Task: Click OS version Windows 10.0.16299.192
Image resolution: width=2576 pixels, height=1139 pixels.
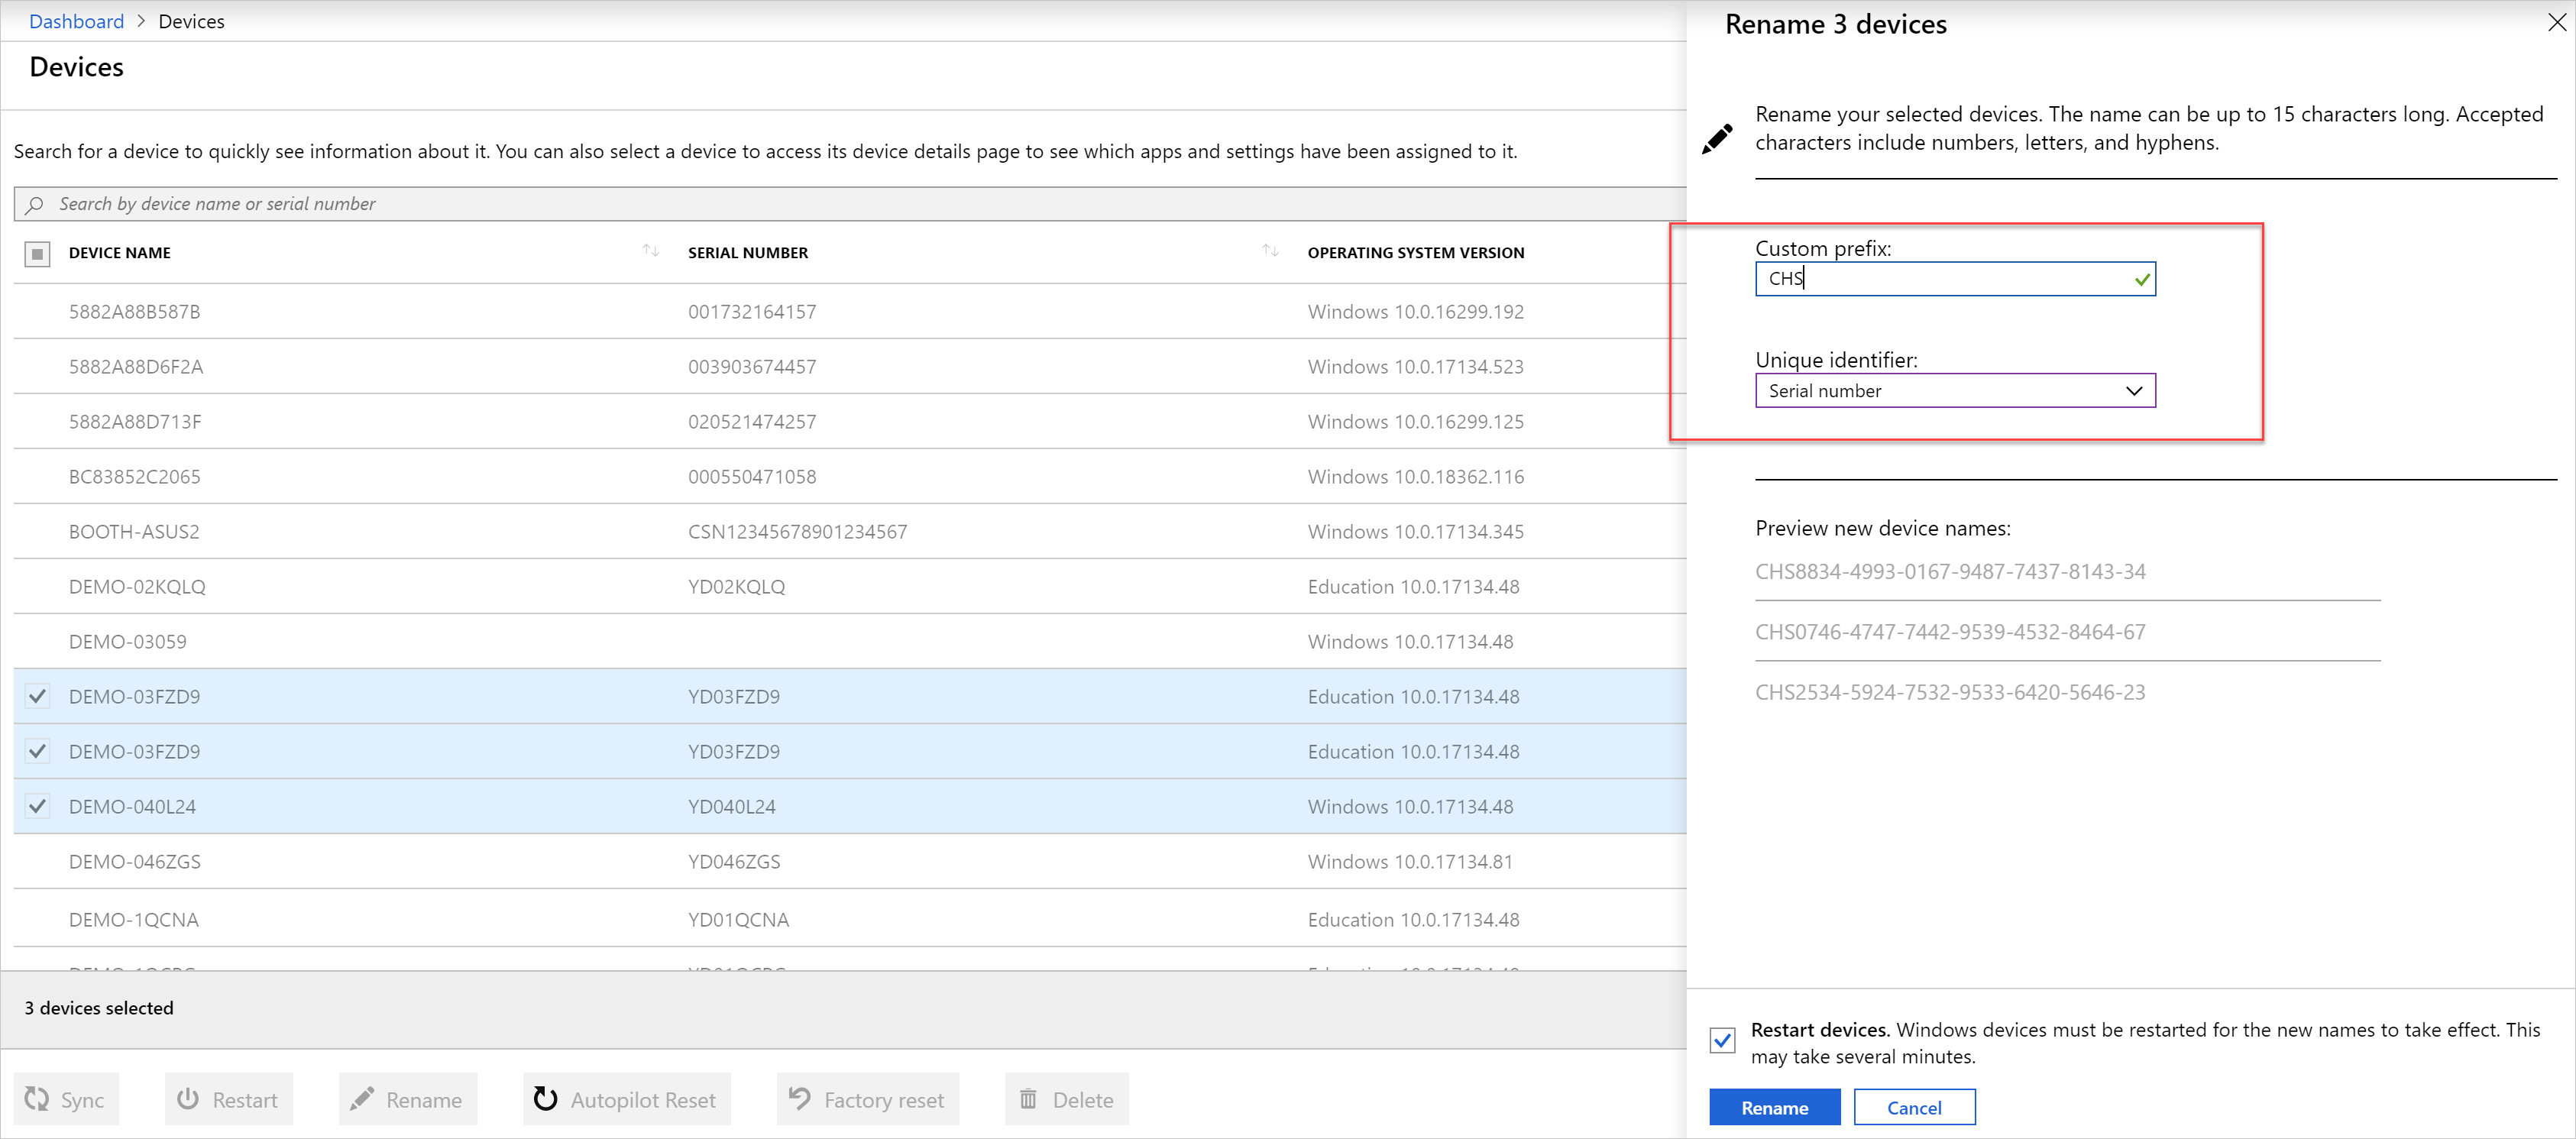Action: tap(1416, 312)
